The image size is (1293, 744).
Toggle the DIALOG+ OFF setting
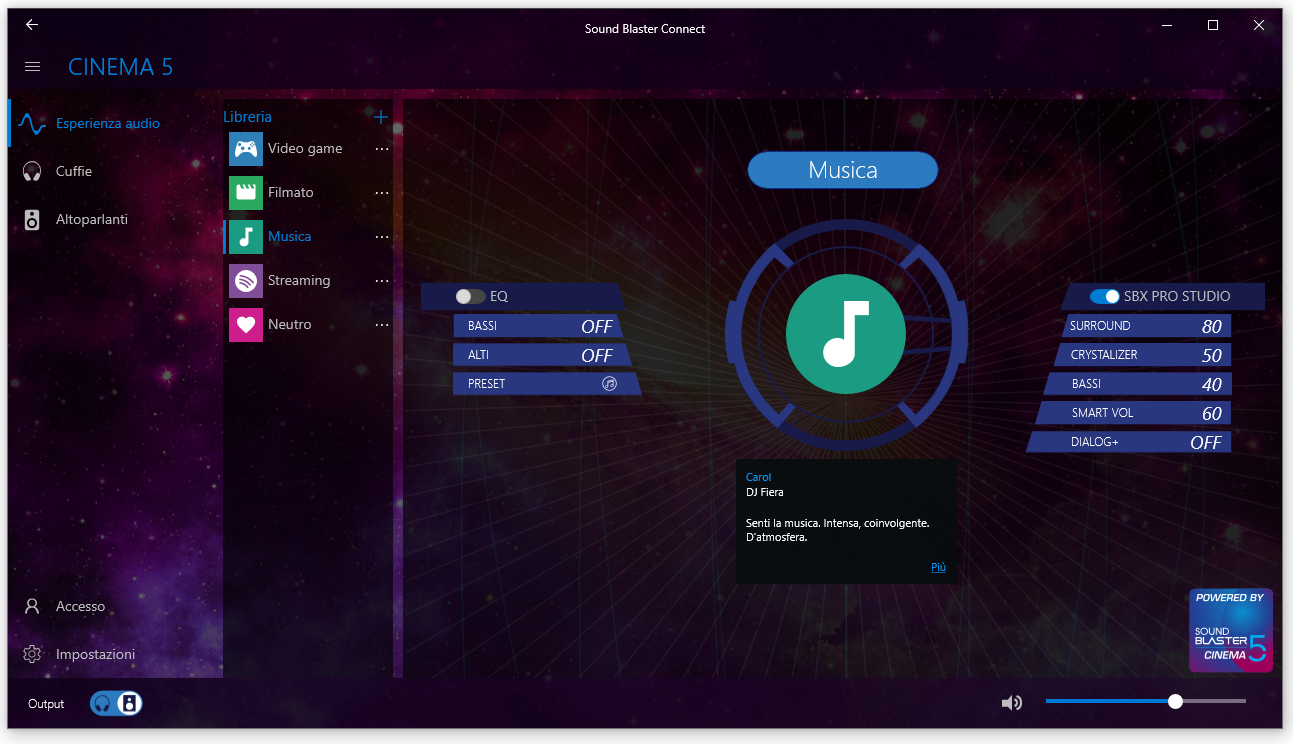(x=1129, y=442)
